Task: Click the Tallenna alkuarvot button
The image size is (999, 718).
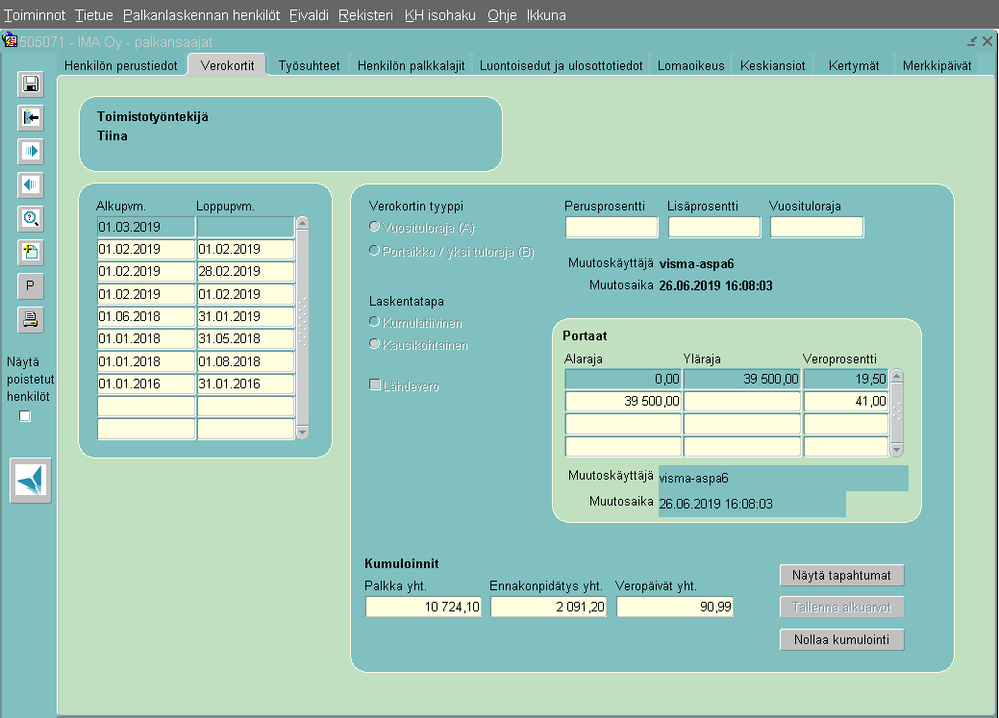Action: pos(842,607)
